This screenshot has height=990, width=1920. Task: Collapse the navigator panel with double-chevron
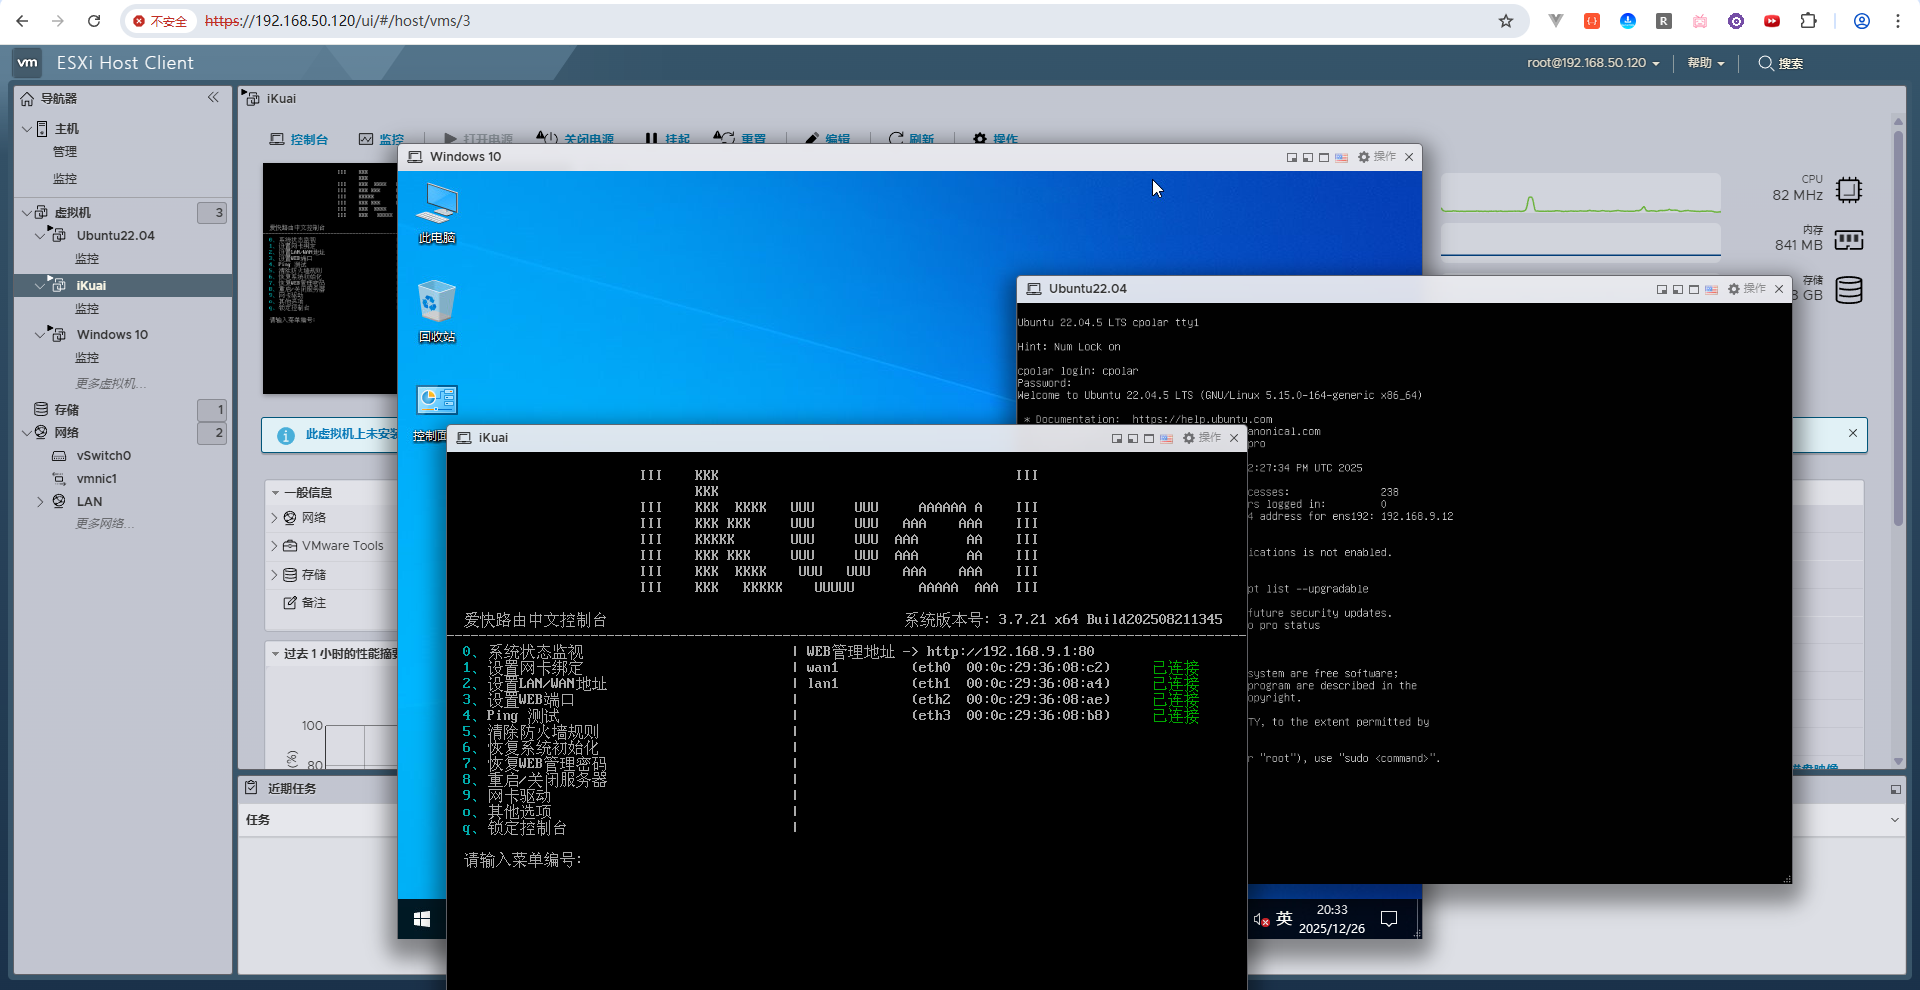point(213,97)
